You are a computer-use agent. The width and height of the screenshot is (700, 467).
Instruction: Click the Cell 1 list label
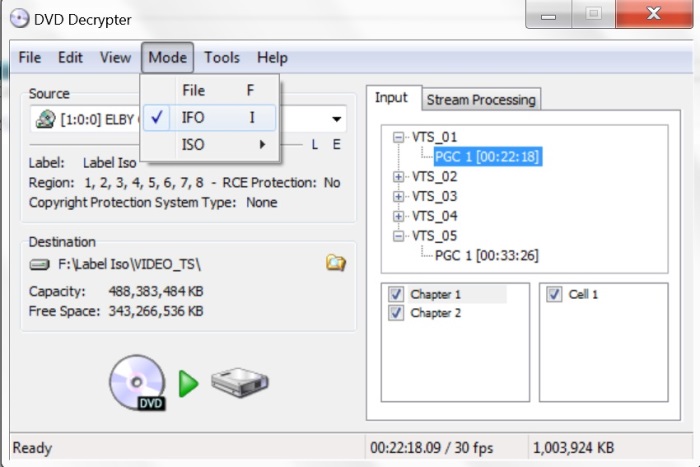583,295
